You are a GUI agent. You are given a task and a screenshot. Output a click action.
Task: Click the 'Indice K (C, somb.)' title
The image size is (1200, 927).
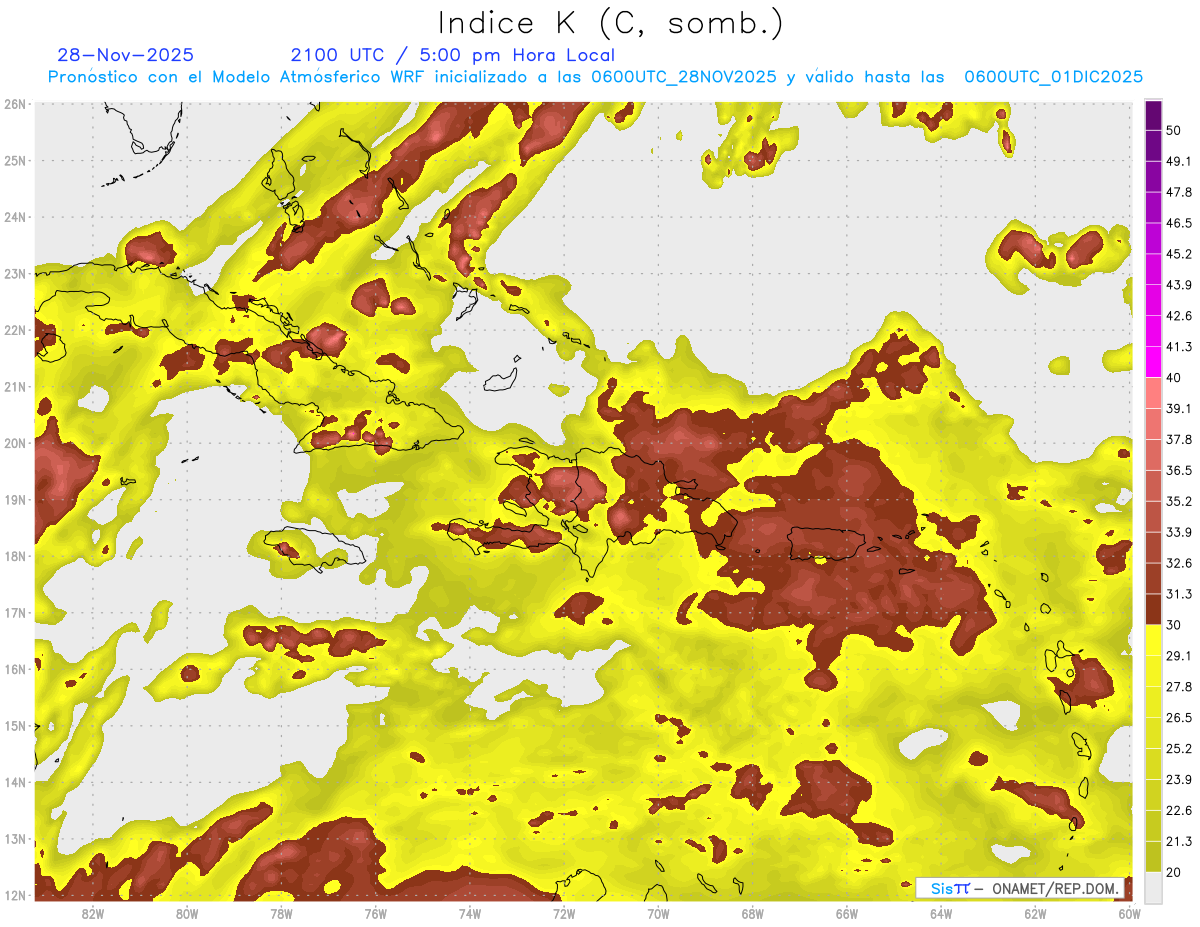(x=610, y=23)
